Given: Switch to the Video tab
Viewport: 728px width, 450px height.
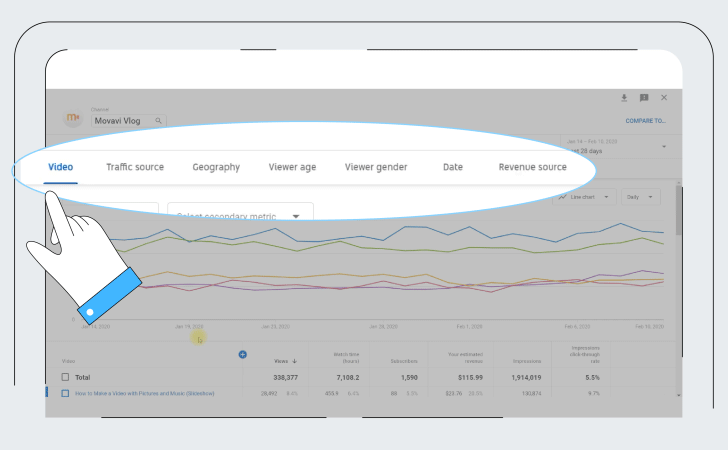Looking at the screenshot, I should [x=60, y=167].
